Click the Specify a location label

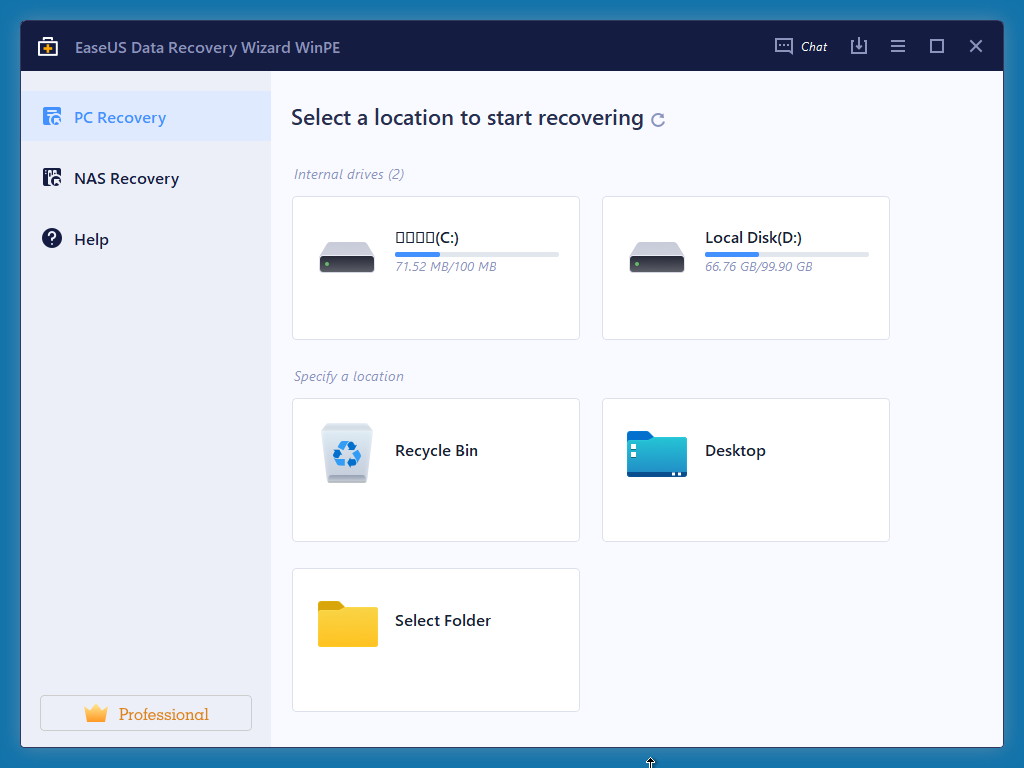pyautogui.click(x=349, y=376)
